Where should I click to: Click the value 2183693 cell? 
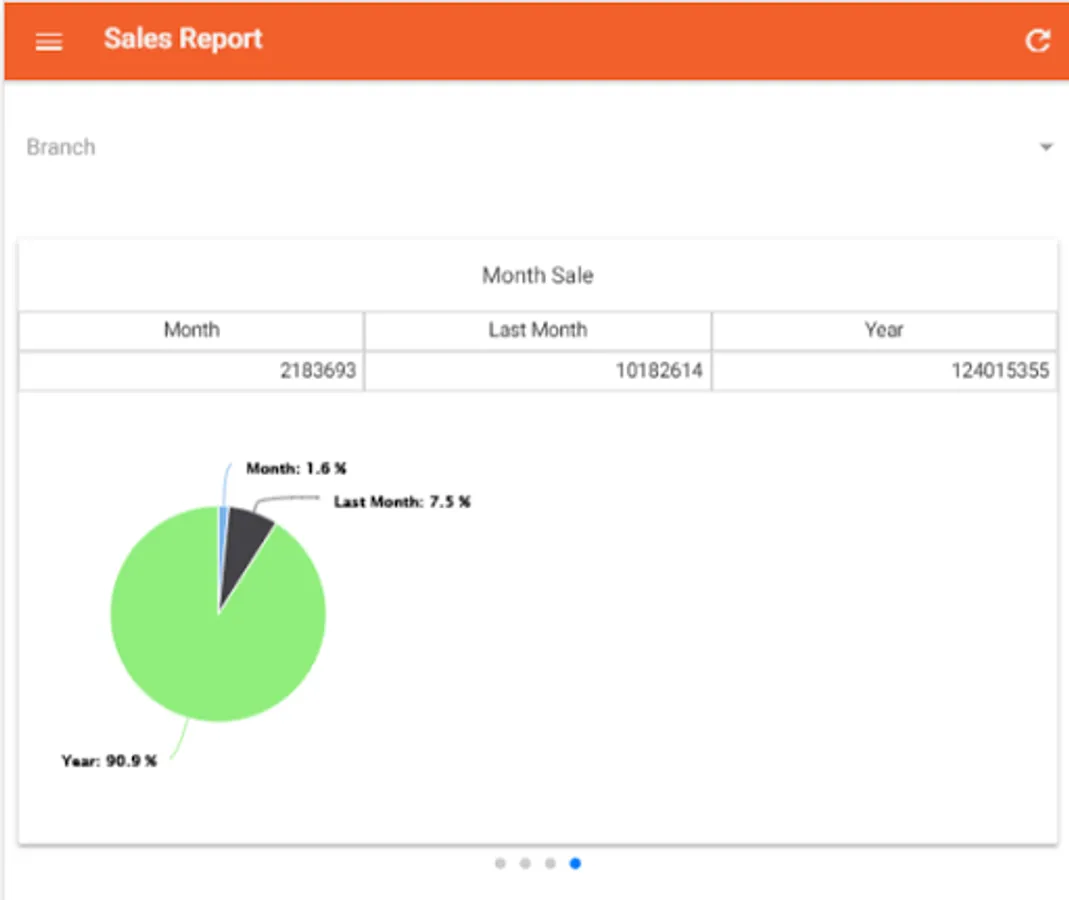[192, 370]
